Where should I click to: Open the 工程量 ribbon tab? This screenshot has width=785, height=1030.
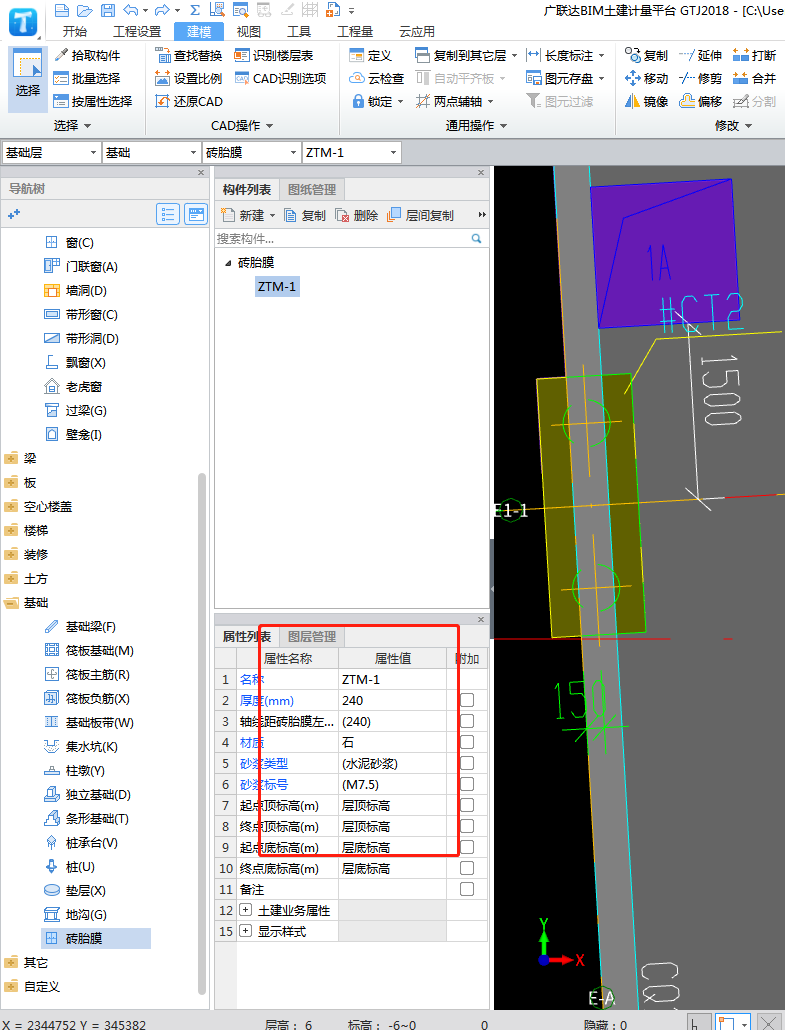click(x=355, y=32)
